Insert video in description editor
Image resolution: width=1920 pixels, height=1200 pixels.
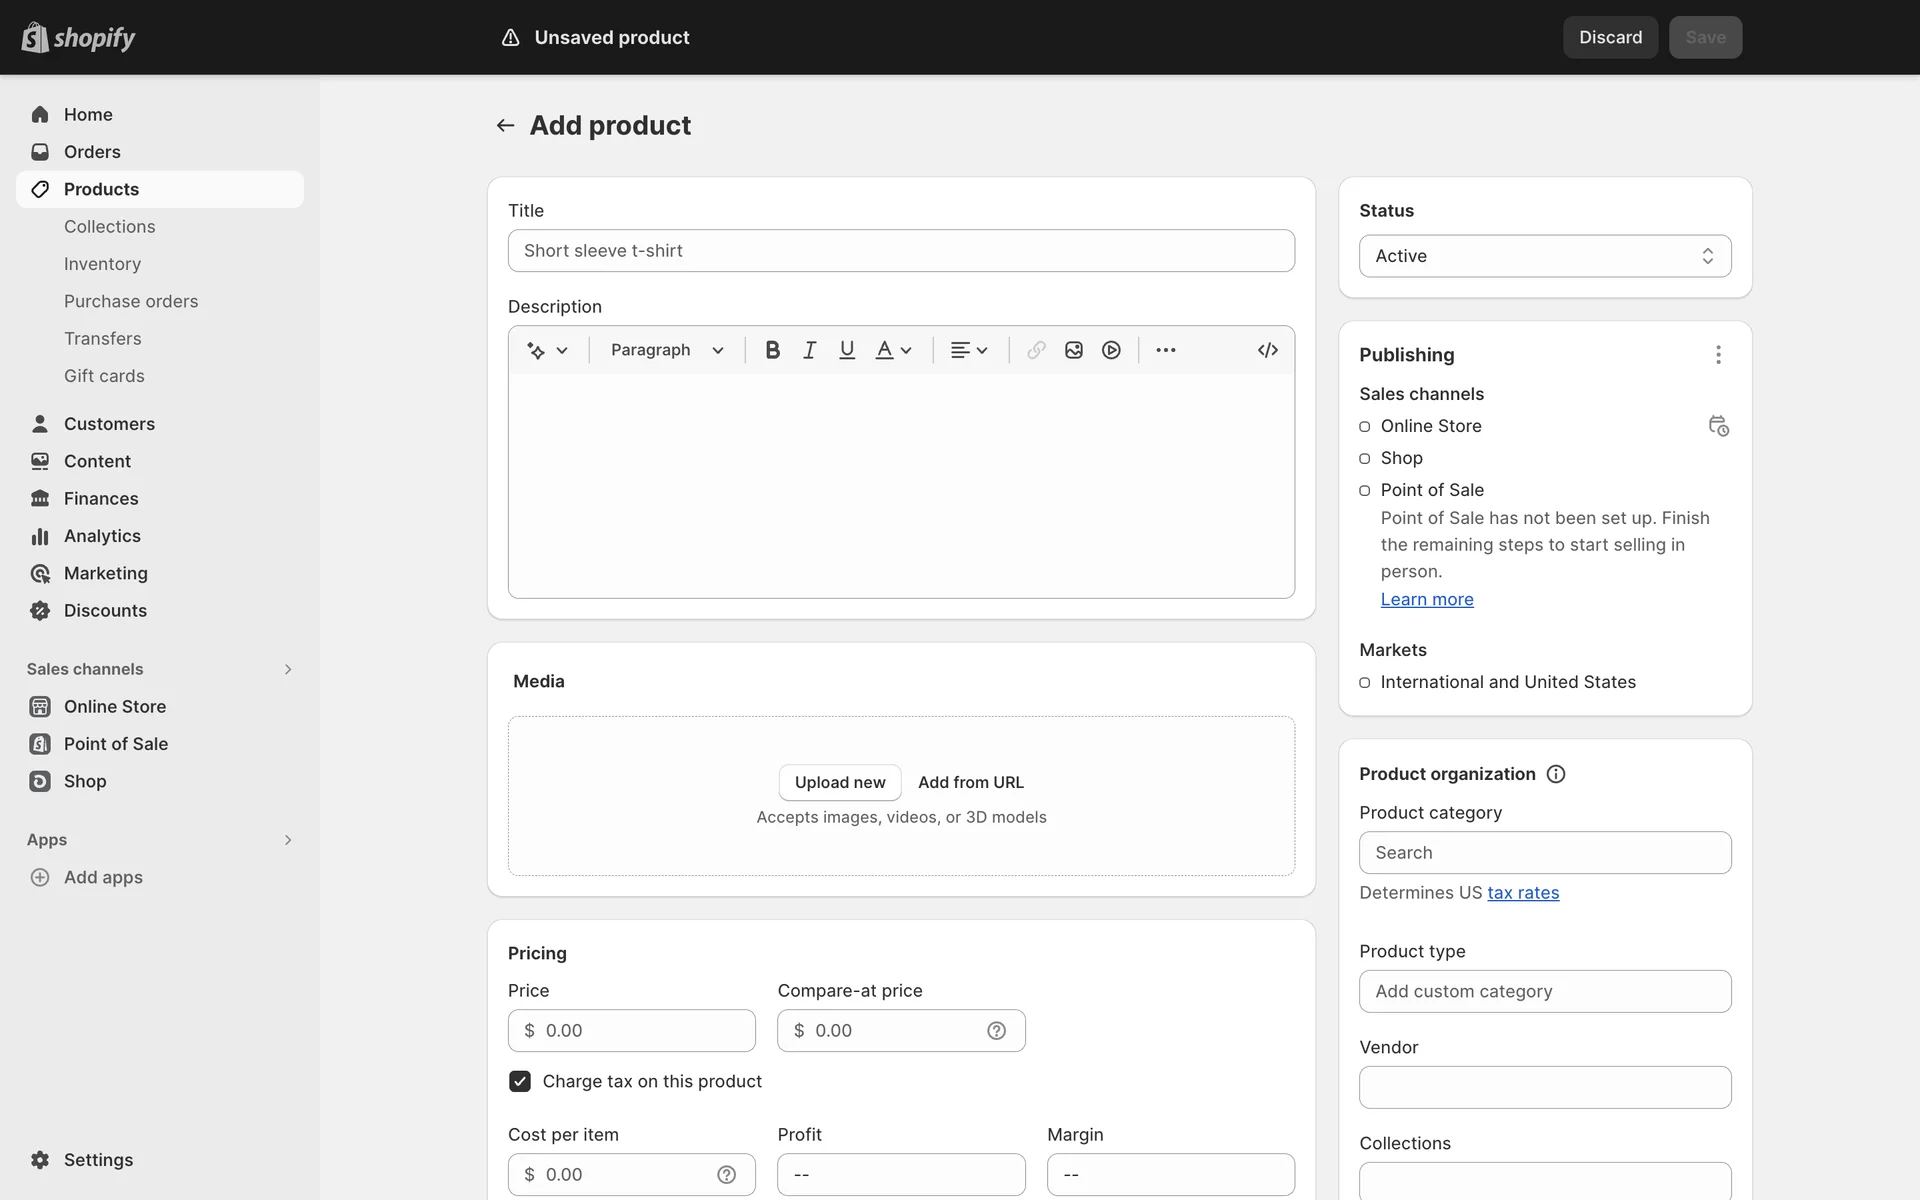click(1111, 350)
